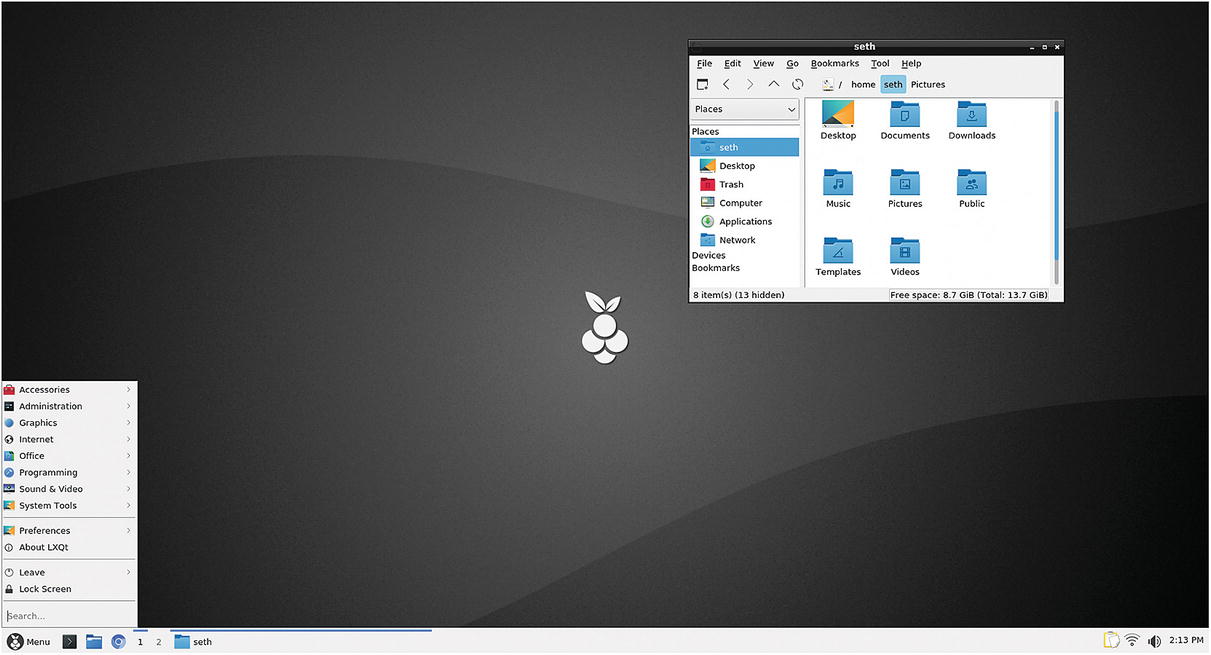1211x655 pixels.
Task: Open the Edit menu
Action: 733,63
